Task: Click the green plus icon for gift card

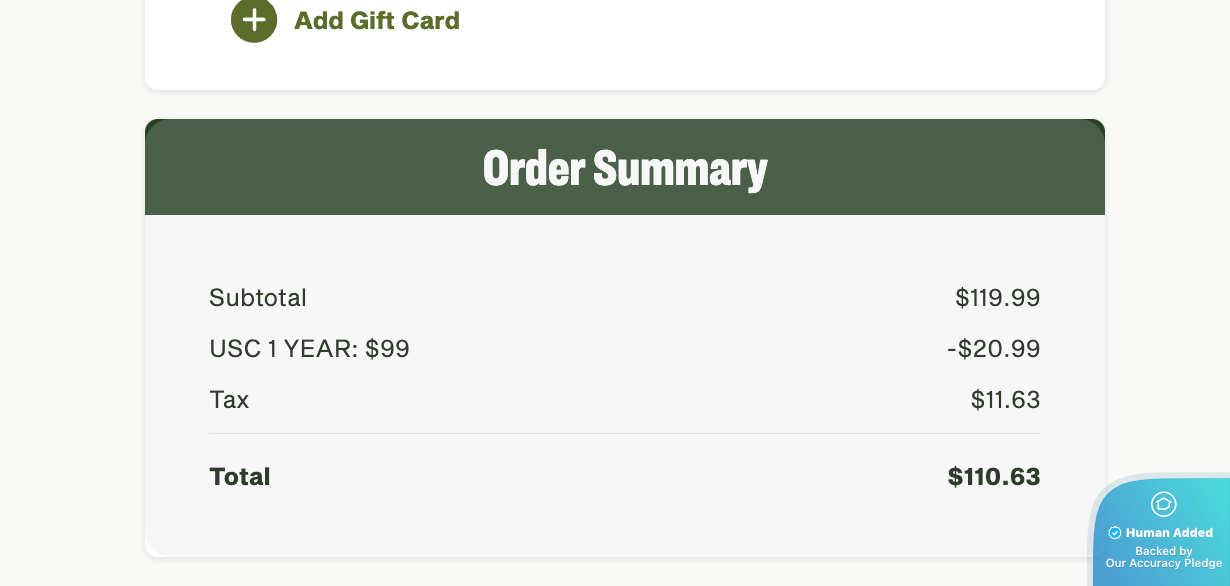Action: pos(254,20)
